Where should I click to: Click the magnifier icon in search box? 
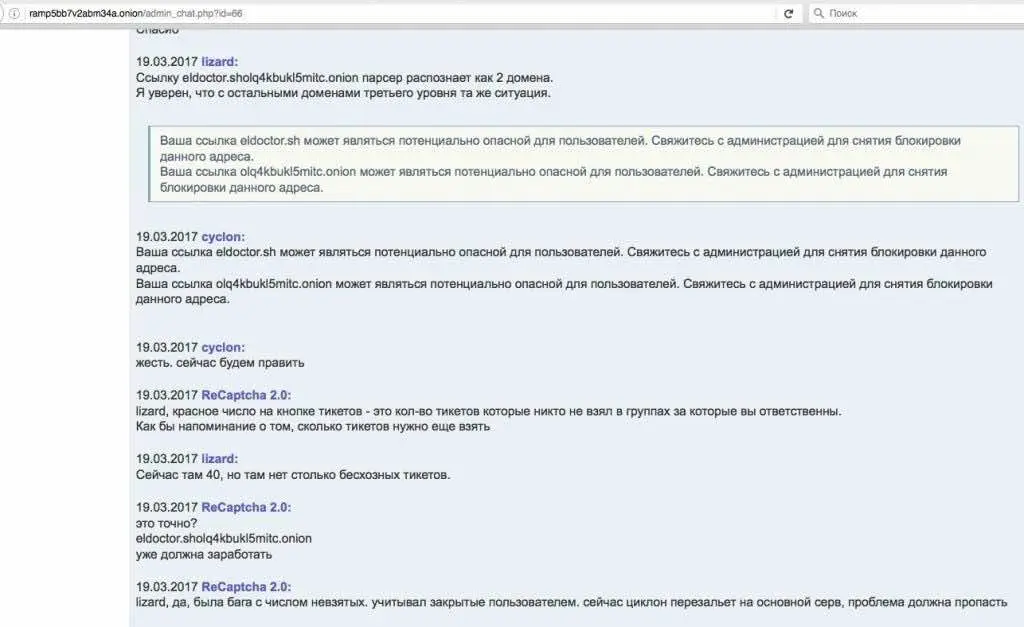819,13
